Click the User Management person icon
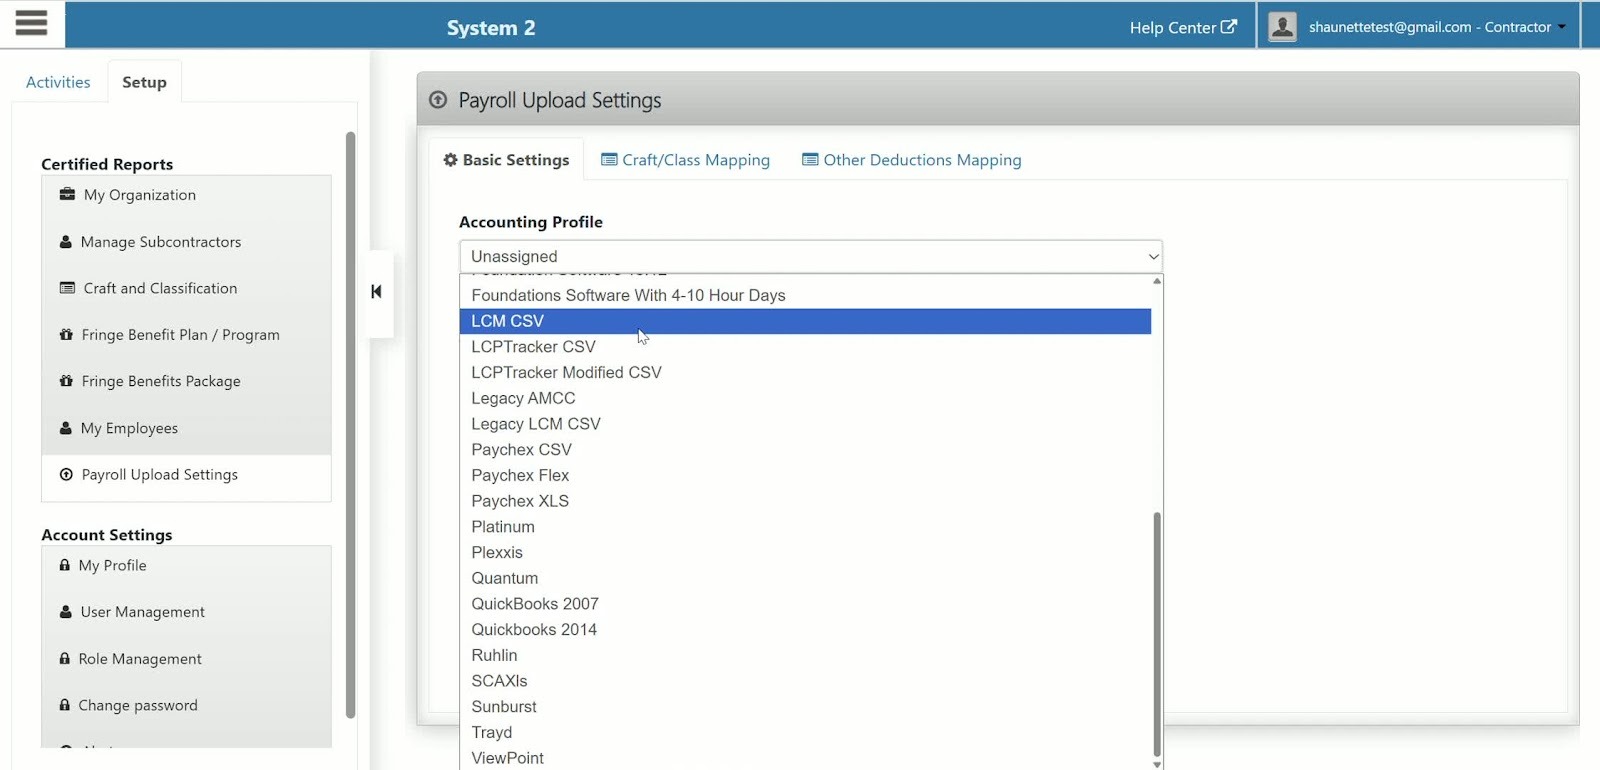Viewport: 1600px width, 770px height. click(66, 612)
